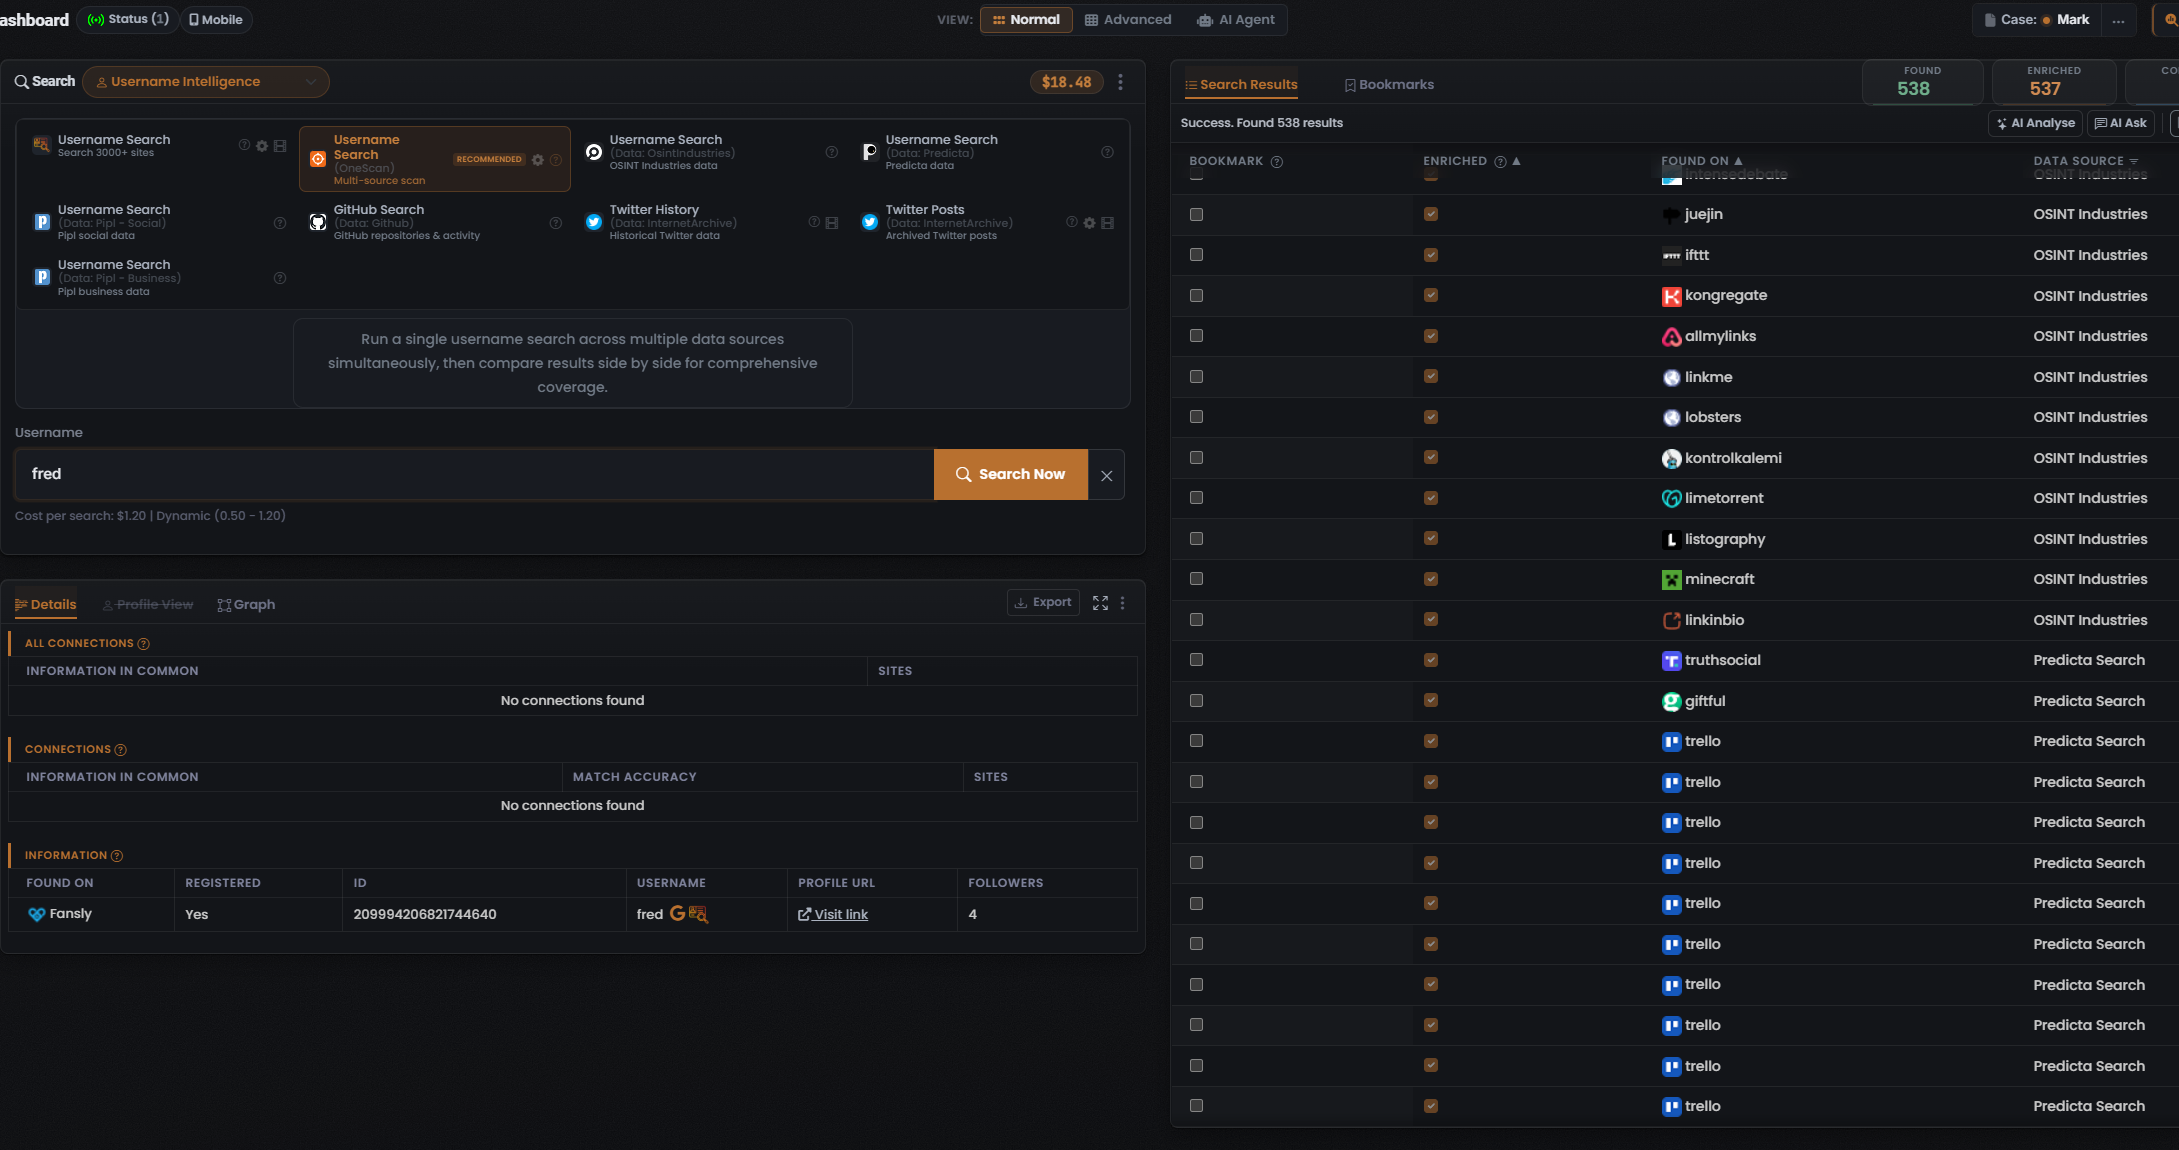Show help for GitHub Search card
Image resolution: width=2179 pixels, height=1150 pixels.
556,223
